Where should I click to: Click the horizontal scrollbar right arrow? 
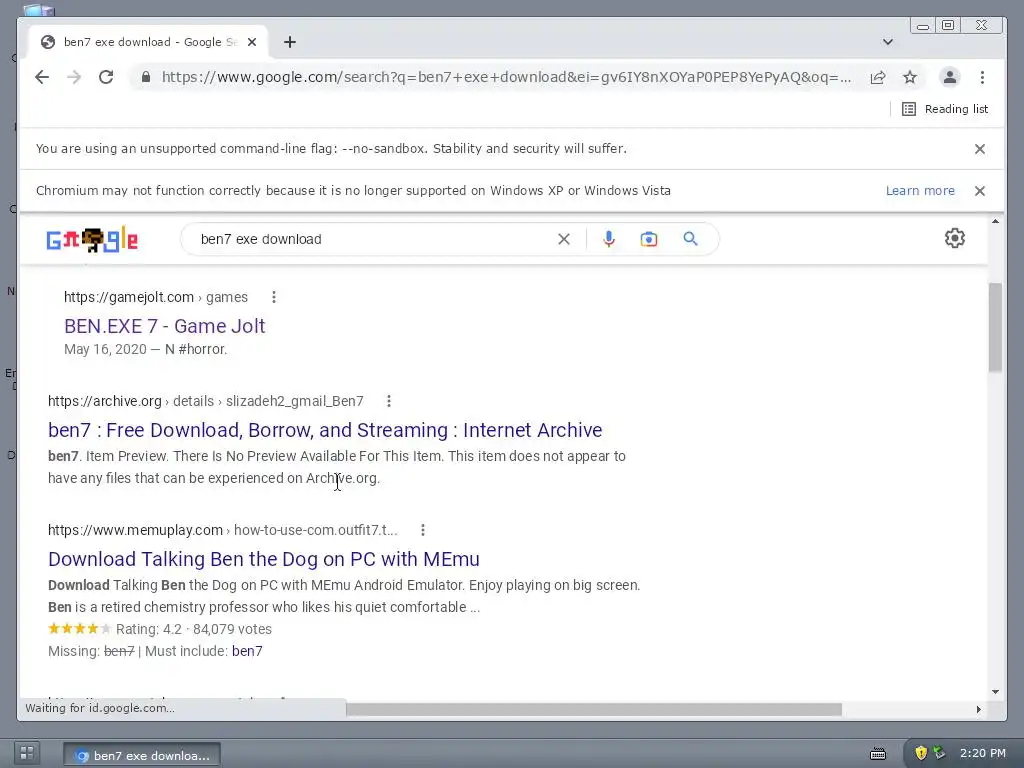(978, 709)
